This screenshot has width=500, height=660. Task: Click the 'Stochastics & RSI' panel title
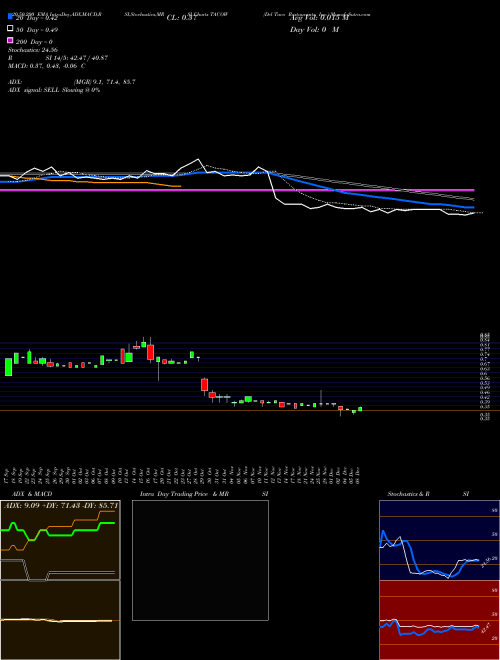428,494
